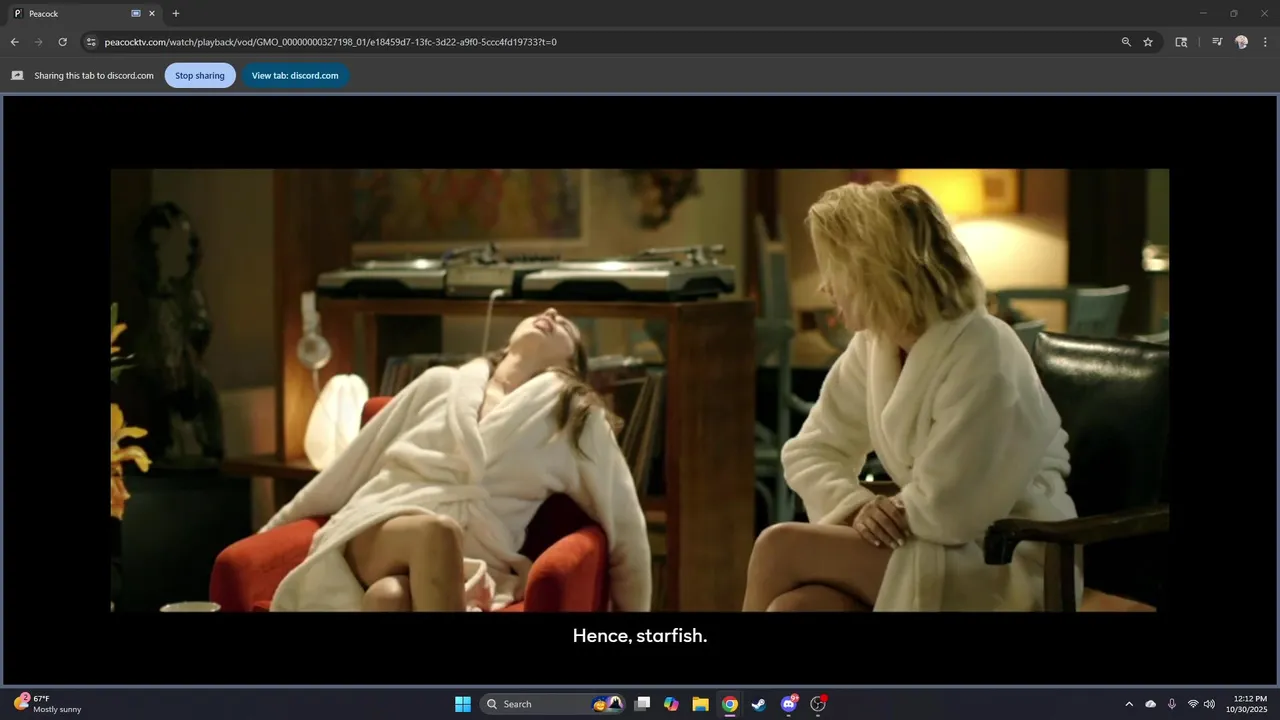
Task: Open the Chrome three-dot menu
Action: [1265, 42]
